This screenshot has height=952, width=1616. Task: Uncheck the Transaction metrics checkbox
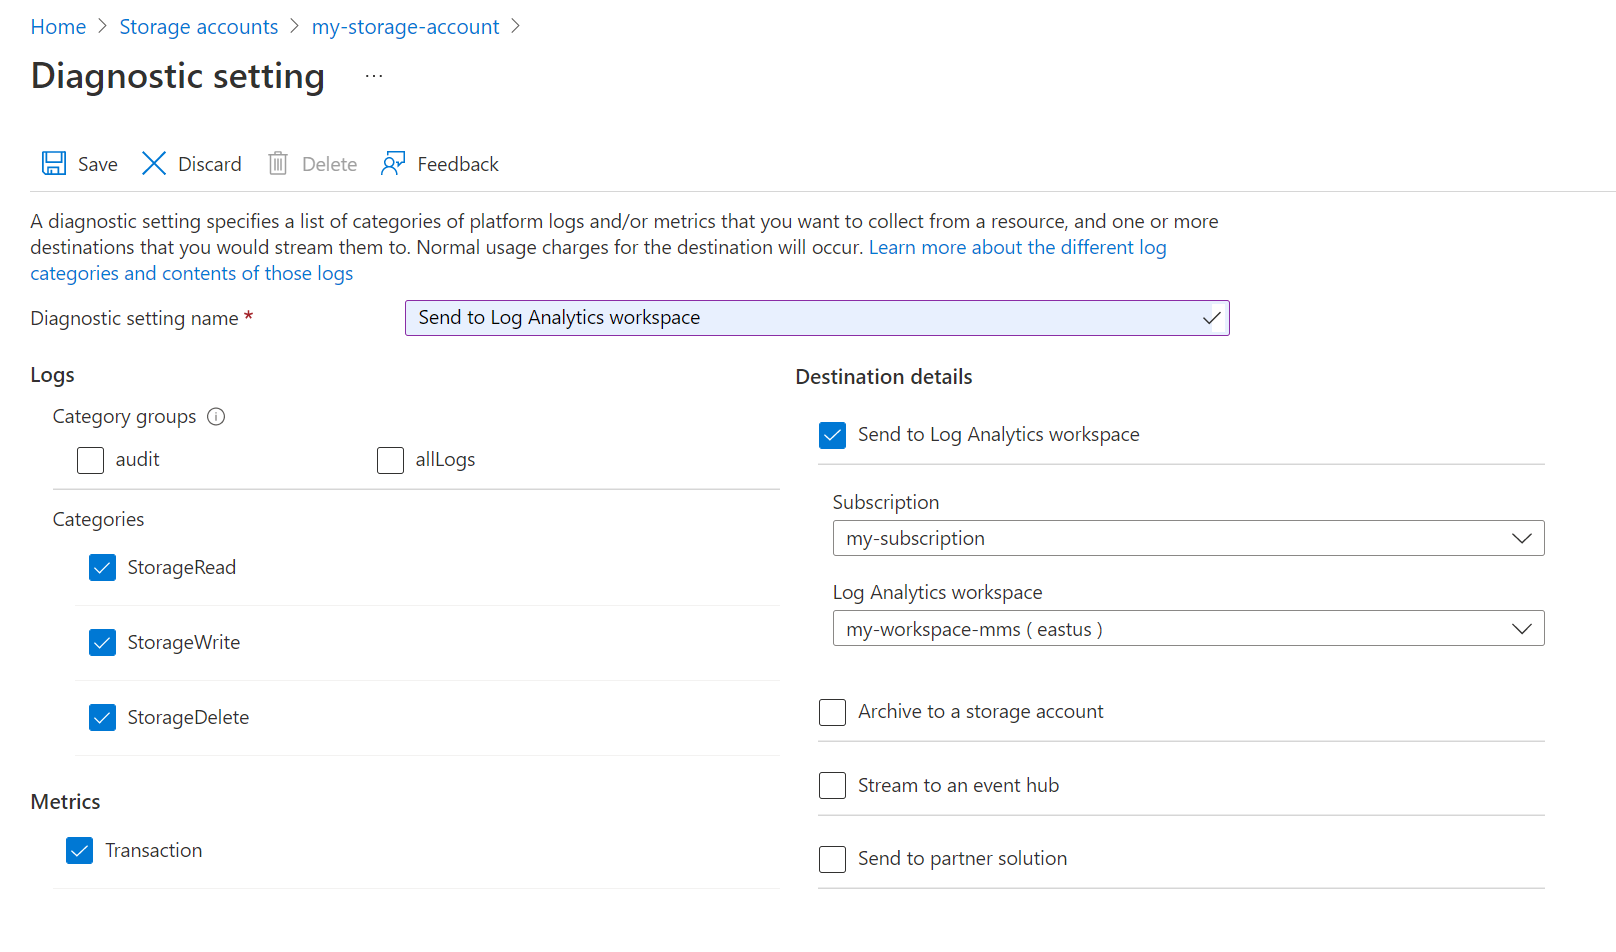[x=80, y=851]
